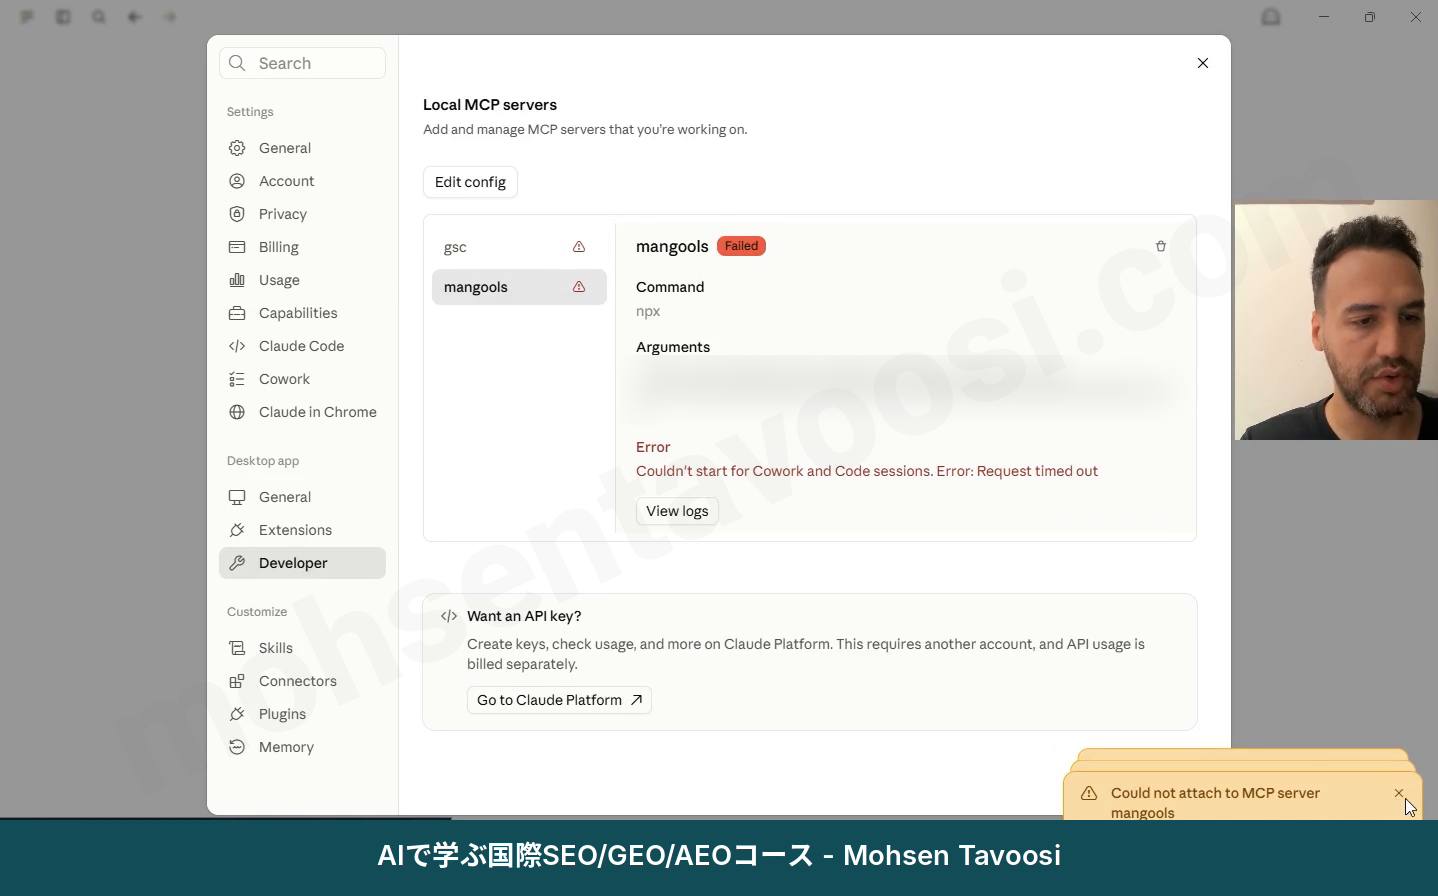Select the gsc server entry
Screen dimensions: 1438x896
click(519, 247)
